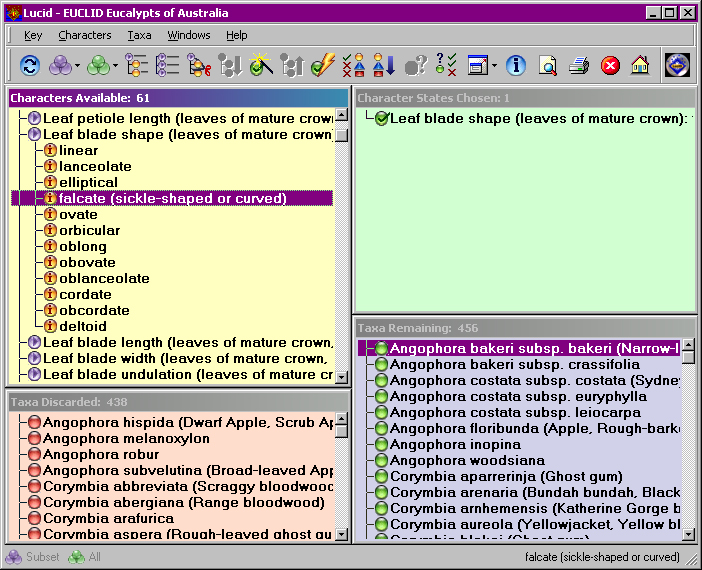The image size is (702, 570).
Task: Click the lightning bolt checkmark icon
Action: click(323, 65)
